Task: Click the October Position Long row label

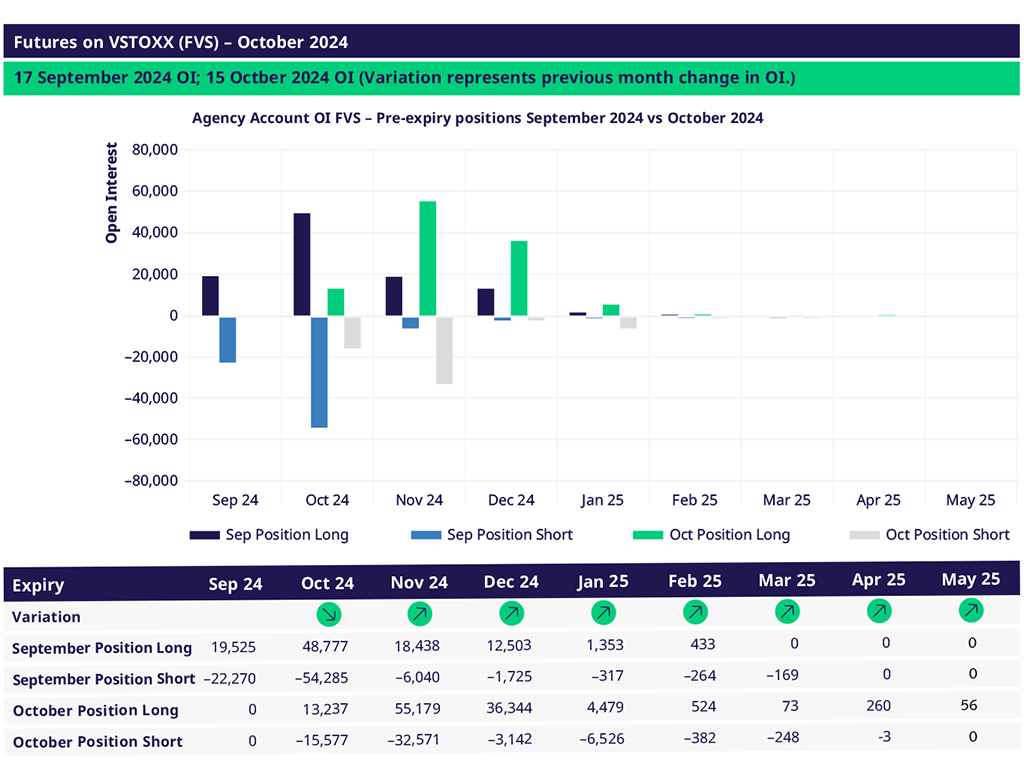Action: (95, 710)
